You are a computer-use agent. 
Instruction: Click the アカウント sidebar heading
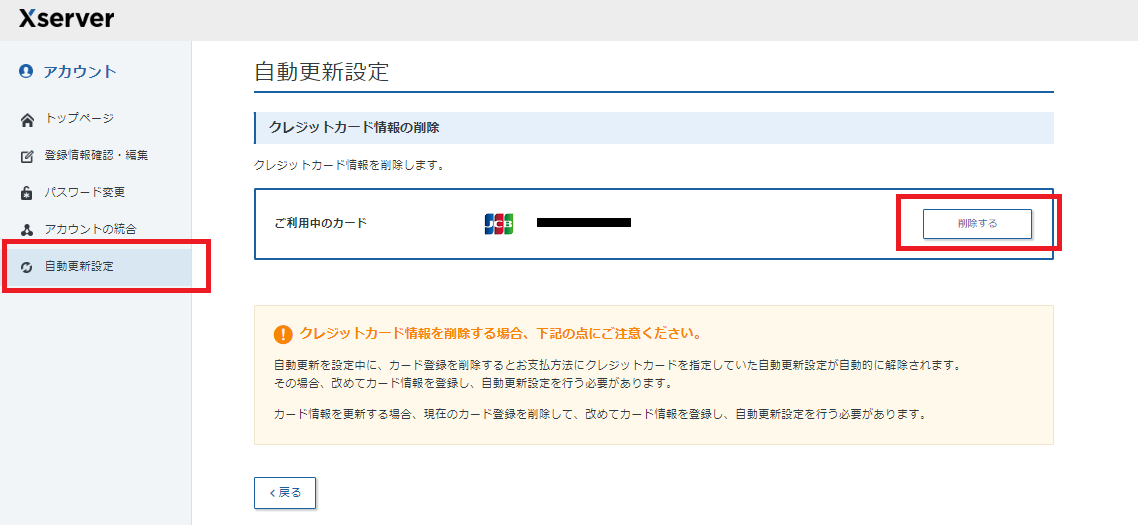coord(80,71)
